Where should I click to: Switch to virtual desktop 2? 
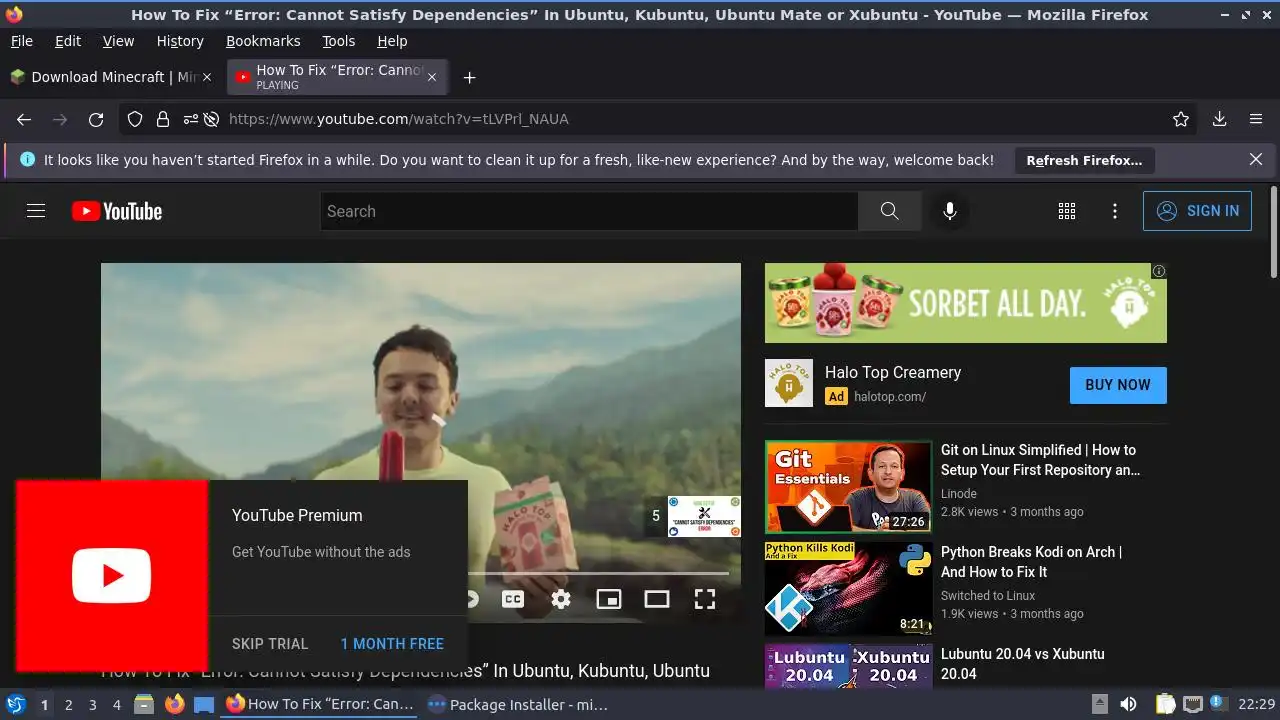click(68, 704)
